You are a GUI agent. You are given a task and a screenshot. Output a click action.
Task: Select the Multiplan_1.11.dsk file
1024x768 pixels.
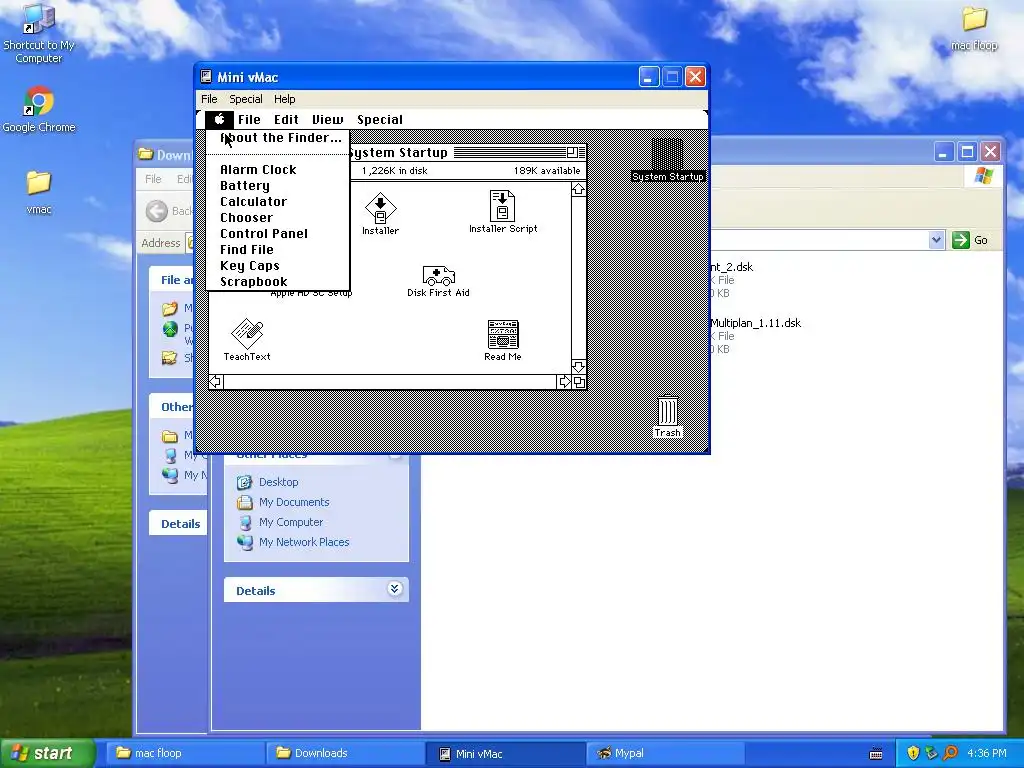click(755, 323)
